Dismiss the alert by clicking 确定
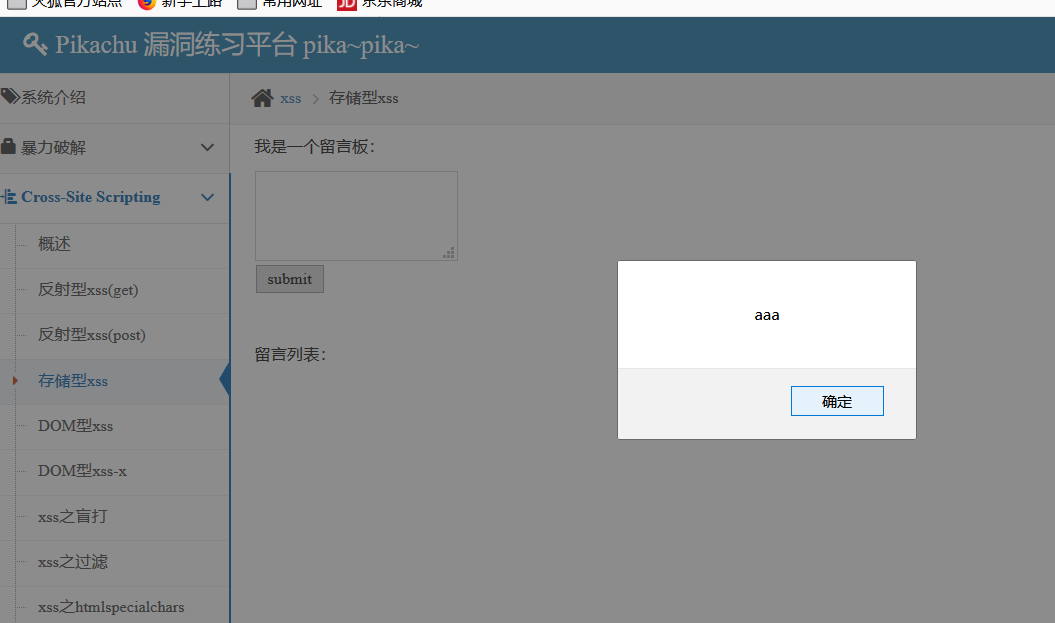Screen dimensions: 1055x623 (x=836, y=400)
